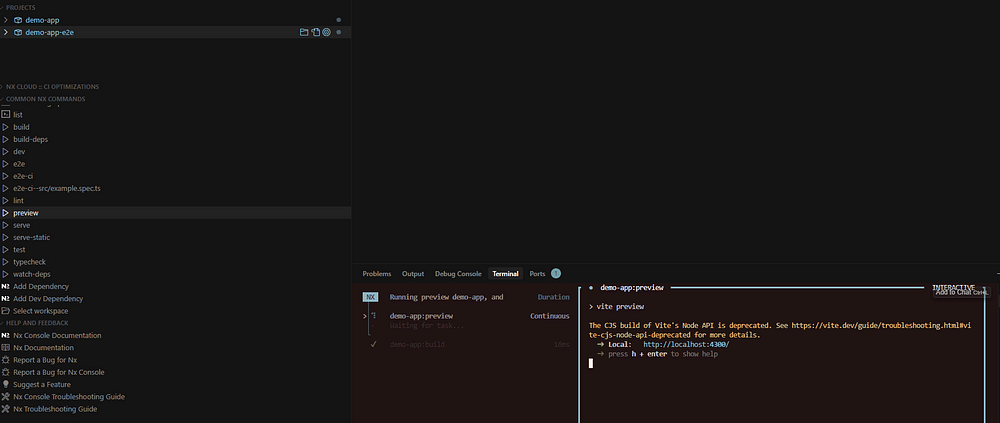Click the status dot beside demo-app-e2e
1000x423 pixels.
point(339,32)
